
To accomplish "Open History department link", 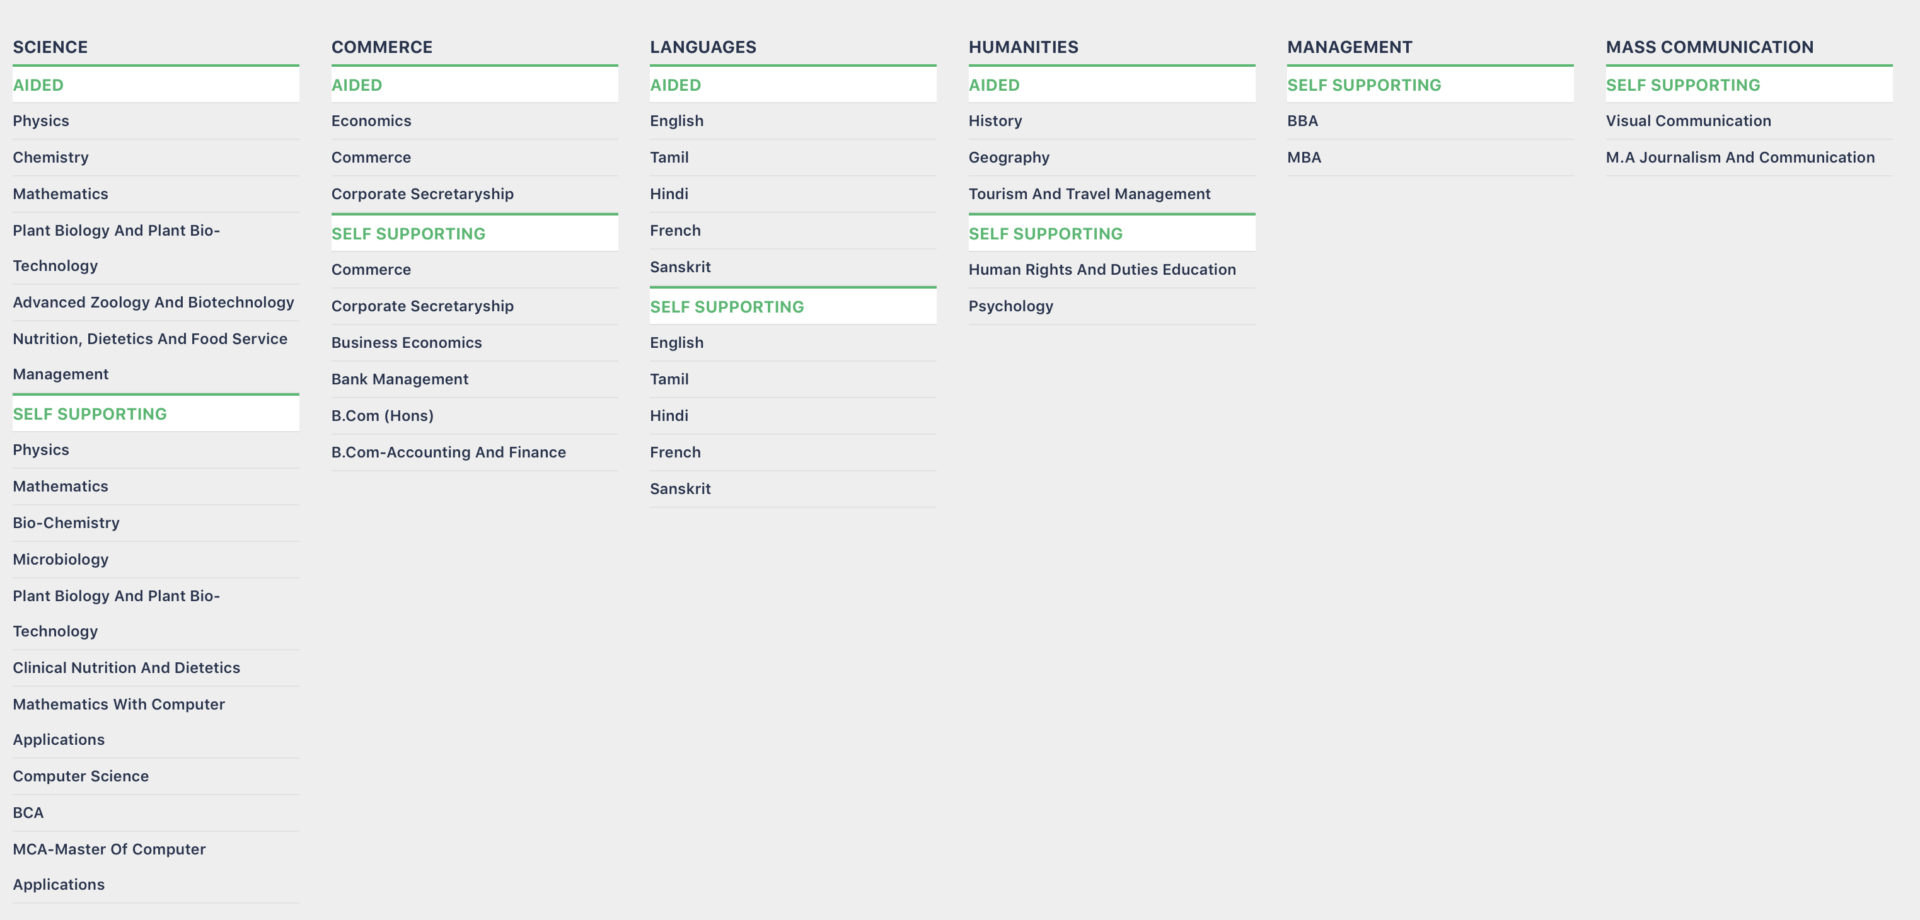I will 995,121.
